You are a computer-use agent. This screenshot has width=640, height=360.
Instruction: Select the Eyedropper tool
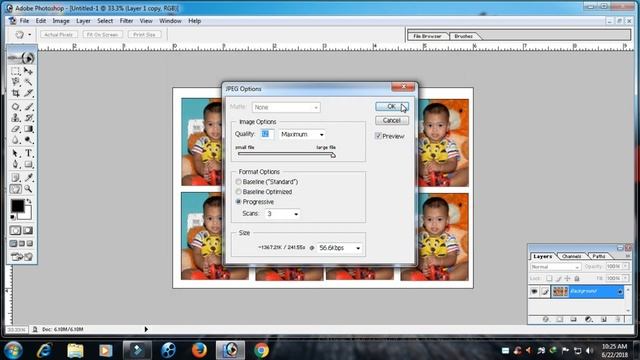click(x=28, y=178)
